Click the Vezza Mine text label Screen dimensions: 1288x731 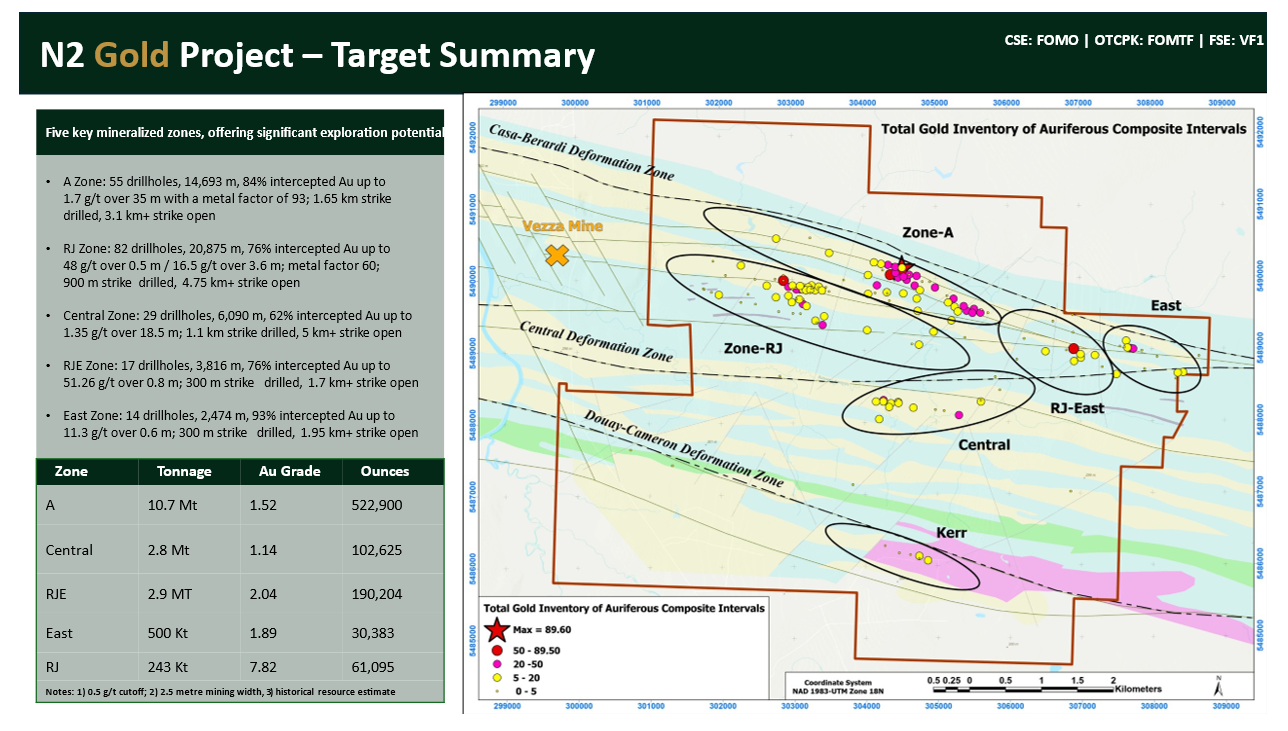tap(562, 226)
